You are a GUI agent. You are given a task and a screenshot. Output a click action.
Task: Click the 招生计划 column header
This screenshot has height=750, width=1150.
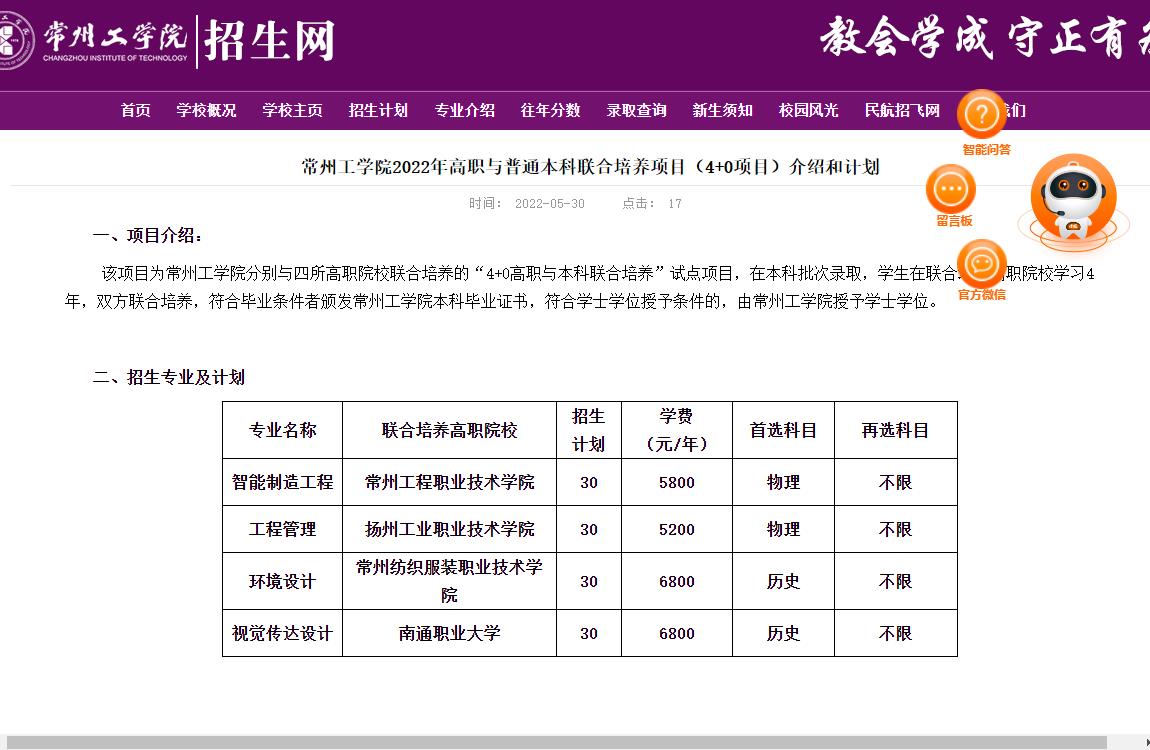click(x=589, y=430)
